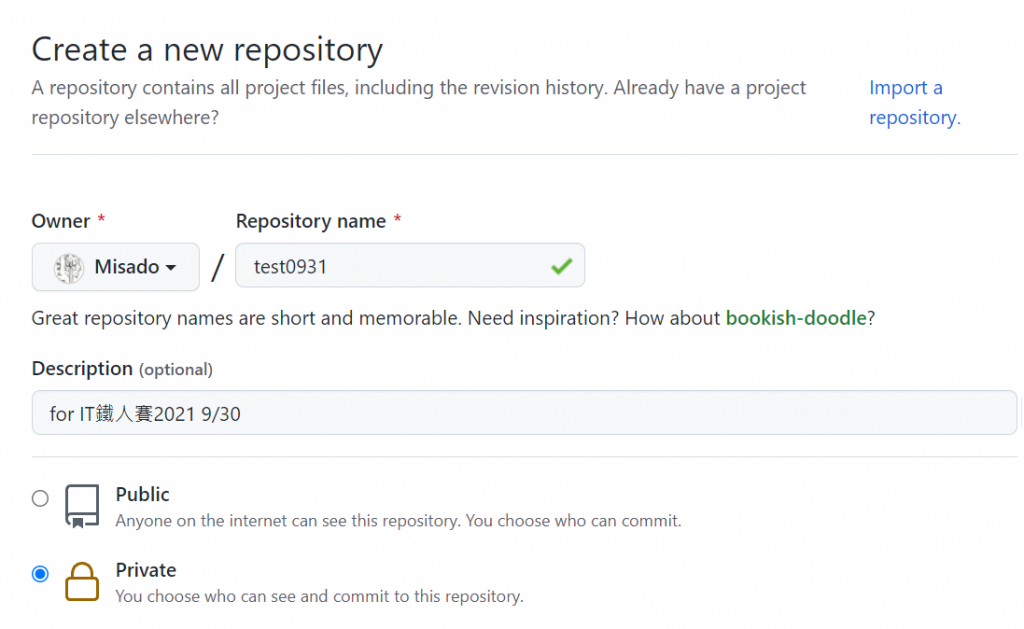The width and height of the screenshot is (1024, 629).
Task: Click the Misado owner avatar icon
Action: 69,267
